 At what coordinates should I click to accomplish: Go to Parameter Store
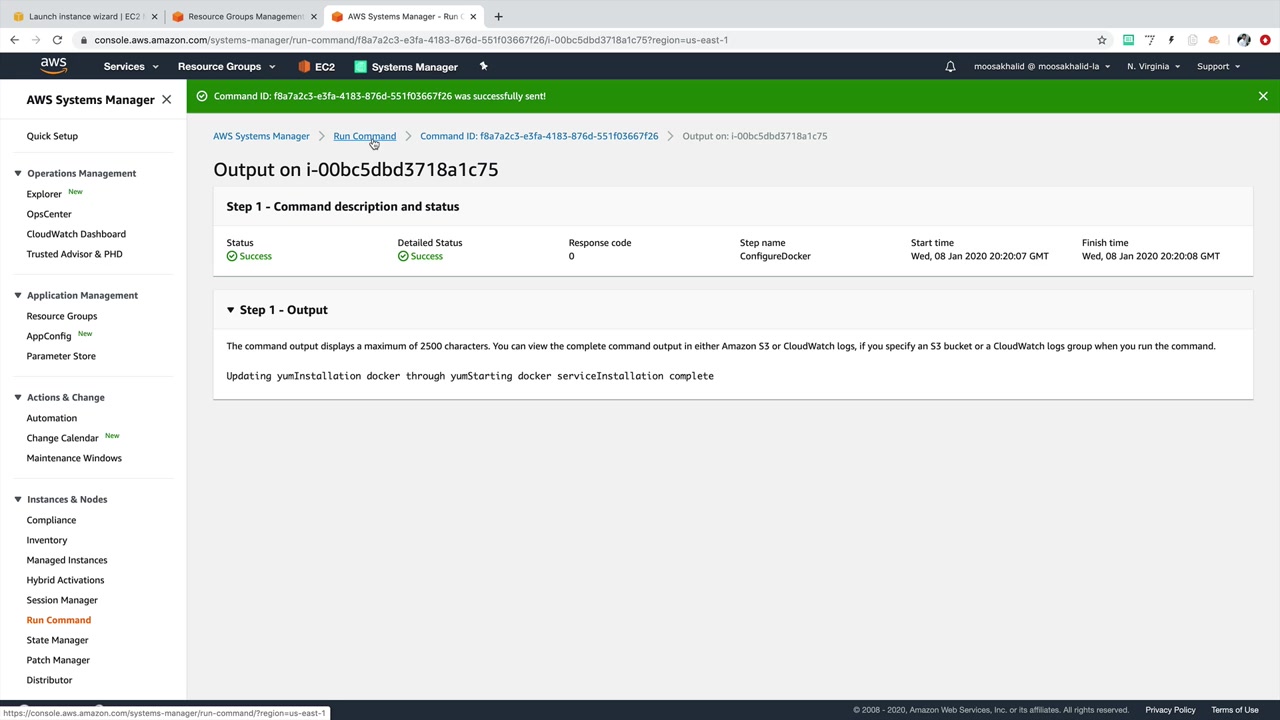[61, 356]
